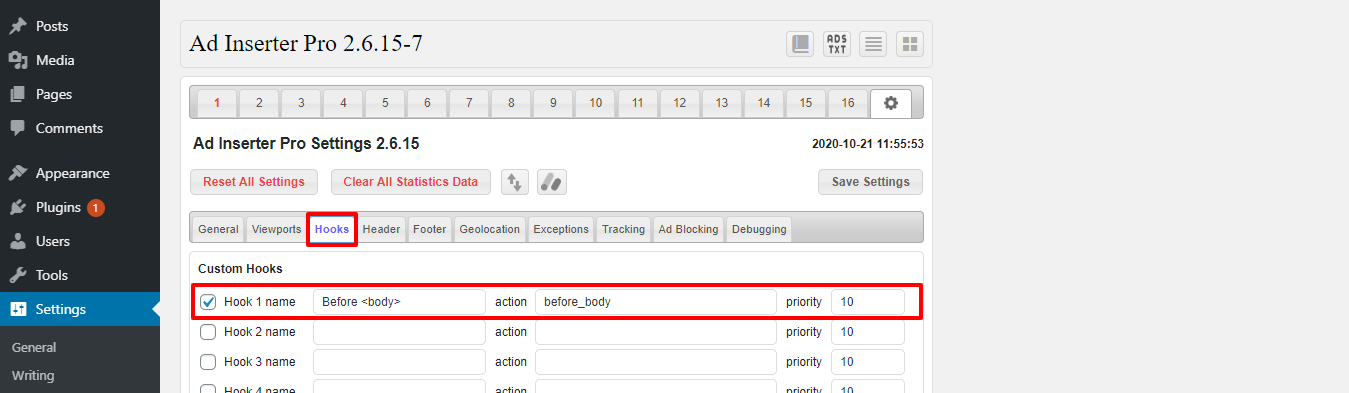Screen dimensions: 1349x393
Task: Switch to the Hooks tab
Action: 332,229
